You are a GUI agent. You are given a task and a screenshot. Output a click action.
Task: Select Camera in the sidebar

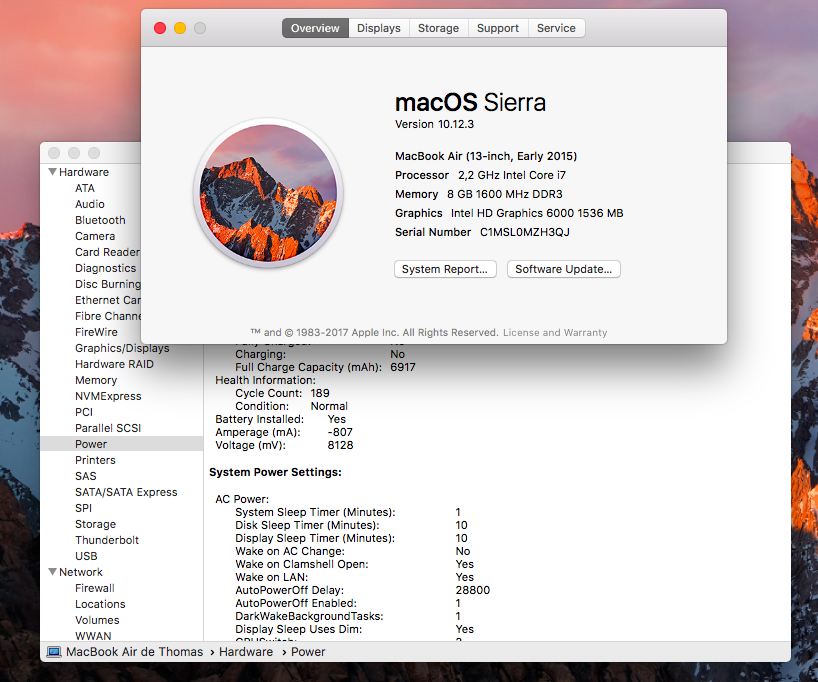(x=95, y=236)
